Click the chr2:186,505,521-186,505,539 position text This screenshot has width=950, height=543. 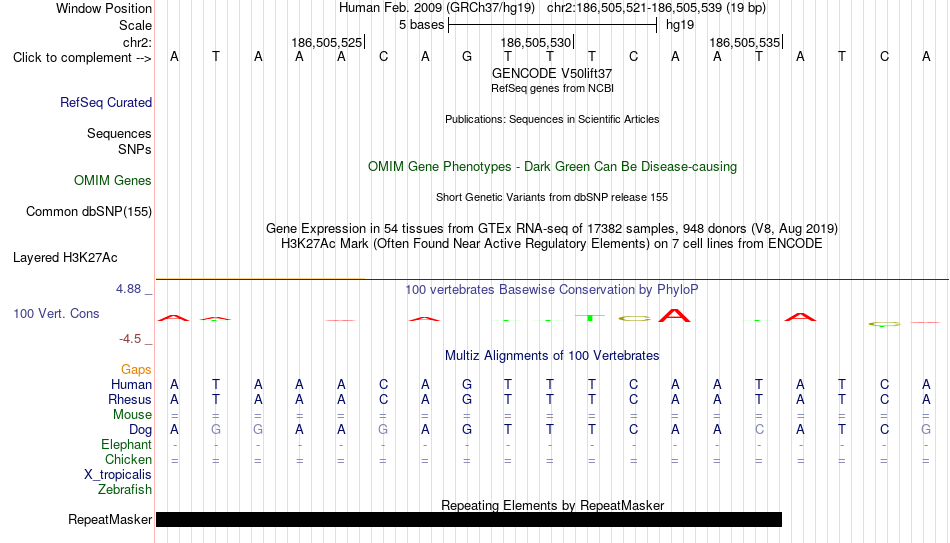[x=657, y=8]
